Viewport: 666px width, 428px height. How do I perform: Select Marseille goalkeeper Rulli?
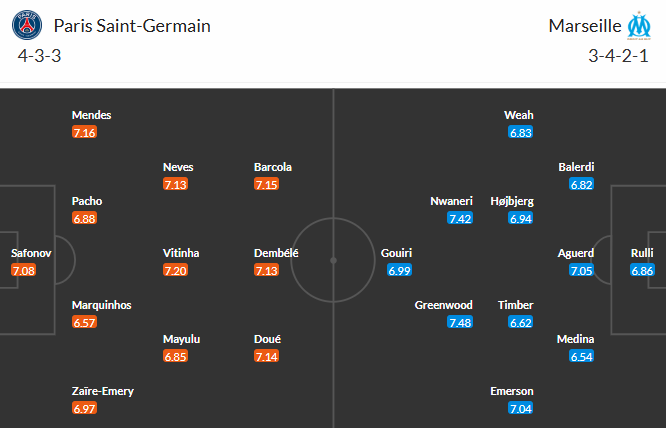642,253
